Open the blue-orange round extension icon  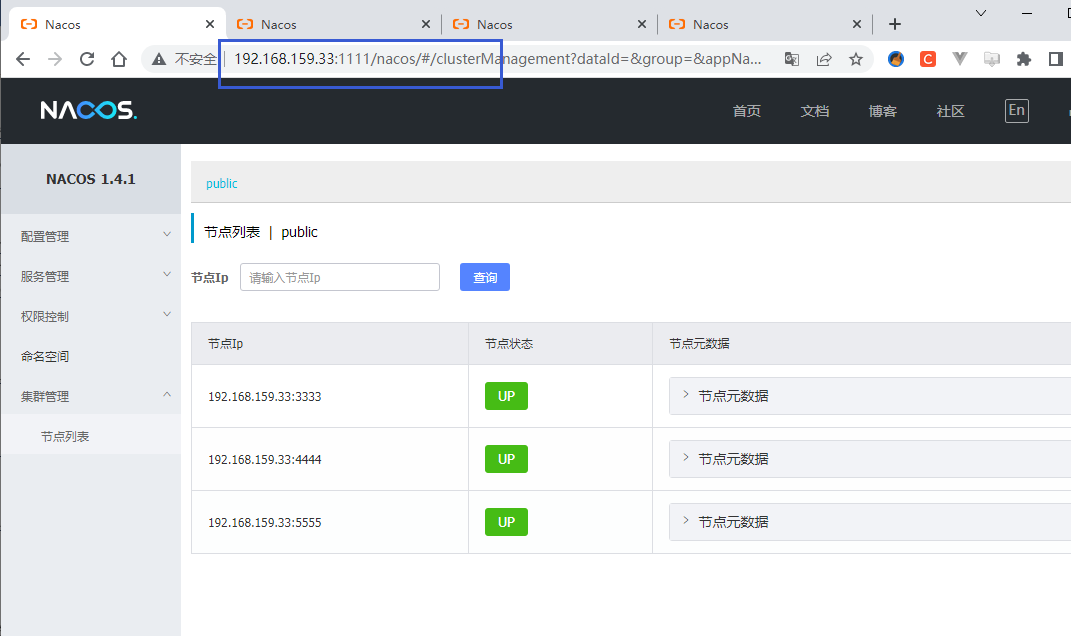[x=896, y=59]
